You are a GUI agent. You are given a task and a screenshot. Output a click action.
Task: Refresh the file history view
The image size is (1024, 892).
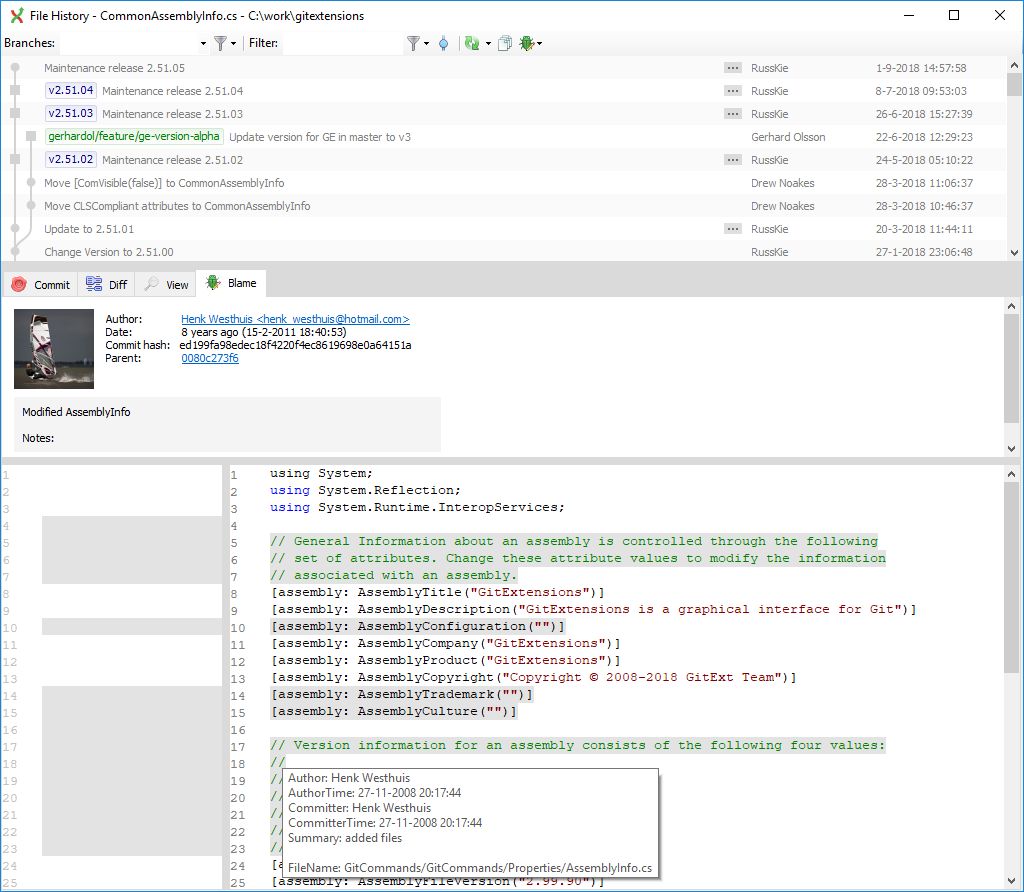[x=472, y=43]
